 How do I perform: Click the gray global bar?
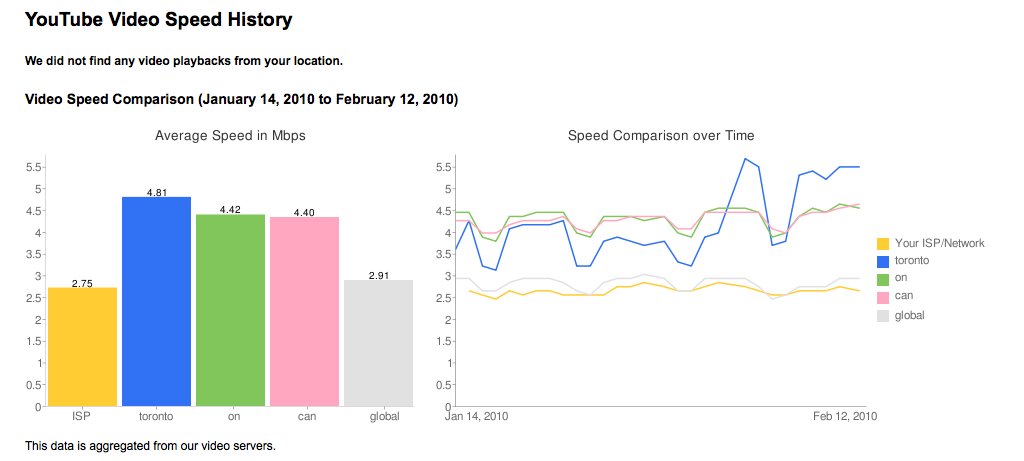378,343
